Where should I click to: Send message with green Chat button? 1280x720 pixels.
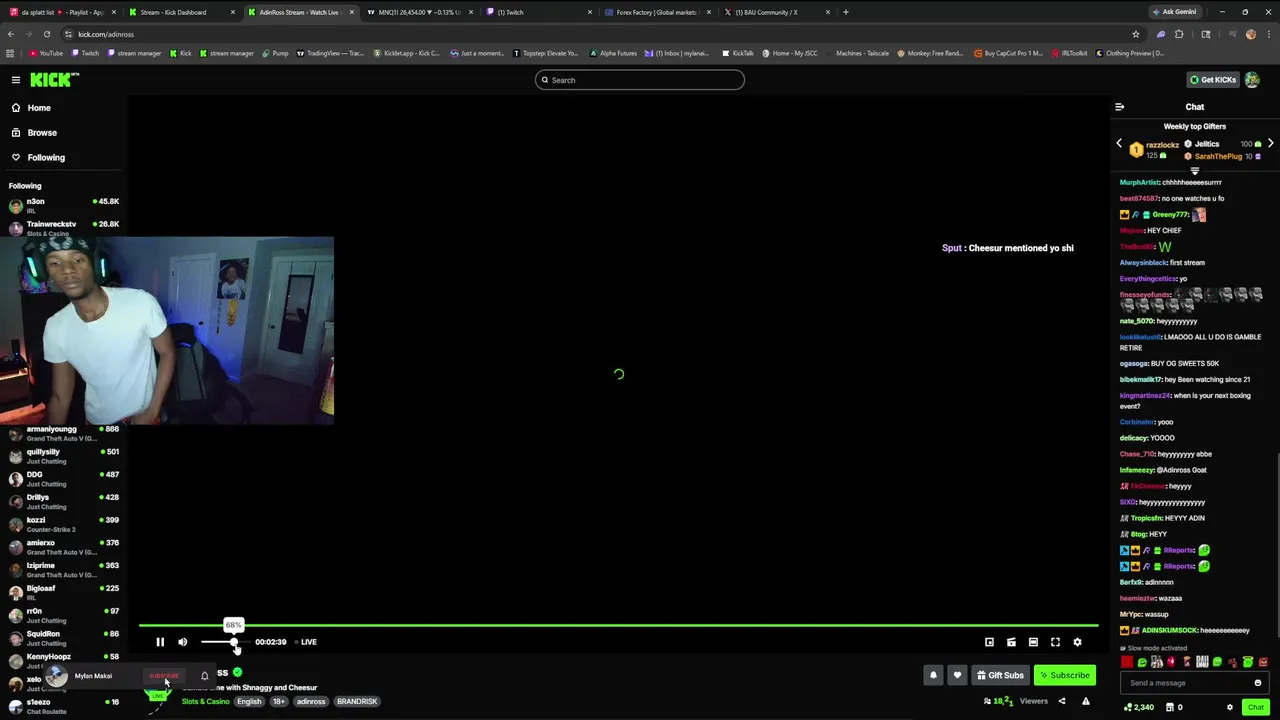click(x=1256, y=707)
